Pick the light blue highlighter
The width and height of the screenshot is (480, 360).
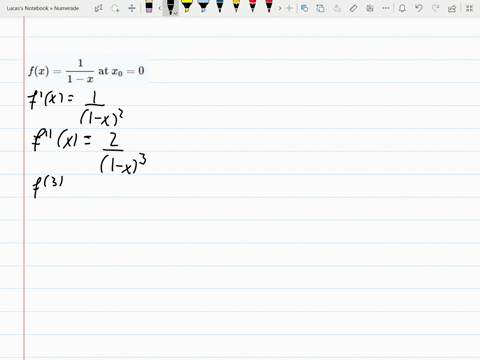[x=203, y=6]
